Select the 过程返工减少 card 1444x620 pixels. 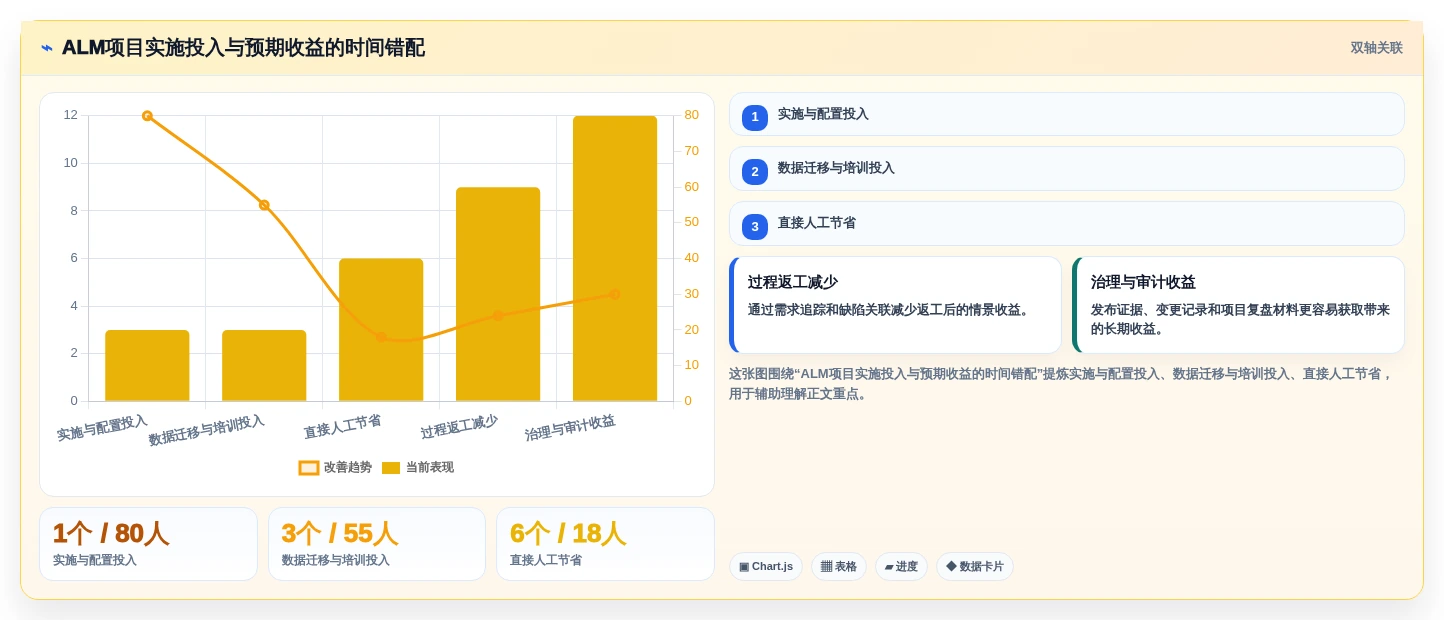pyautogui.click(x=895, y=305)
